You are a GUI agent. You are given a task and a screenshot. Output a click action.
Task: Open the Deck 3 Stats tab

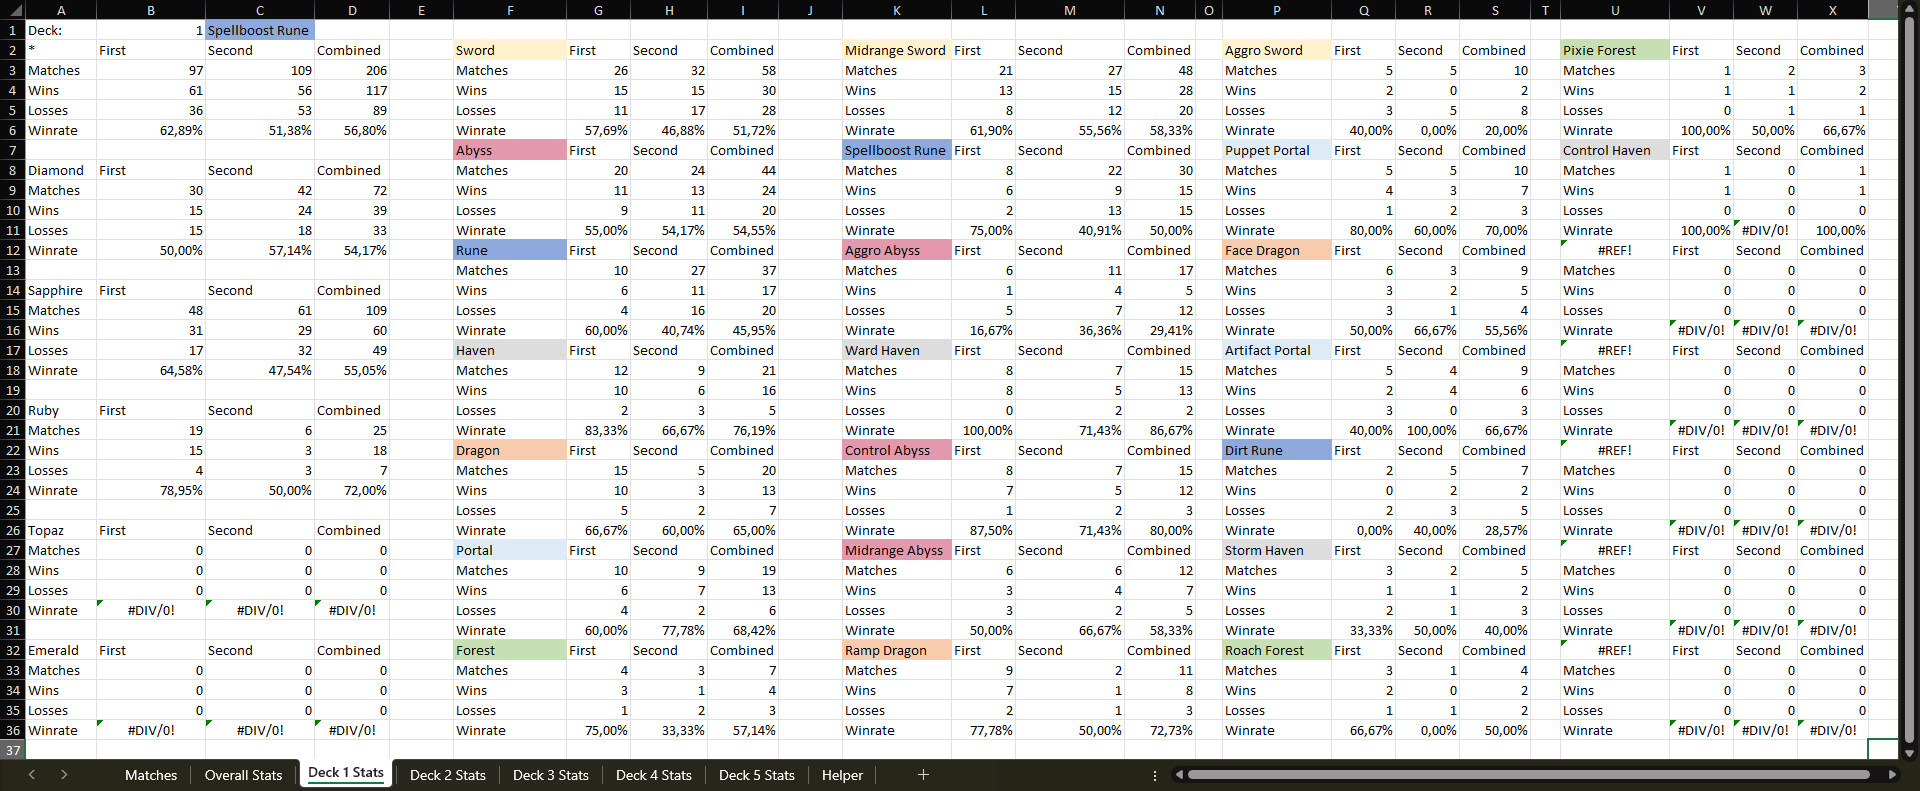click(551, 775)
